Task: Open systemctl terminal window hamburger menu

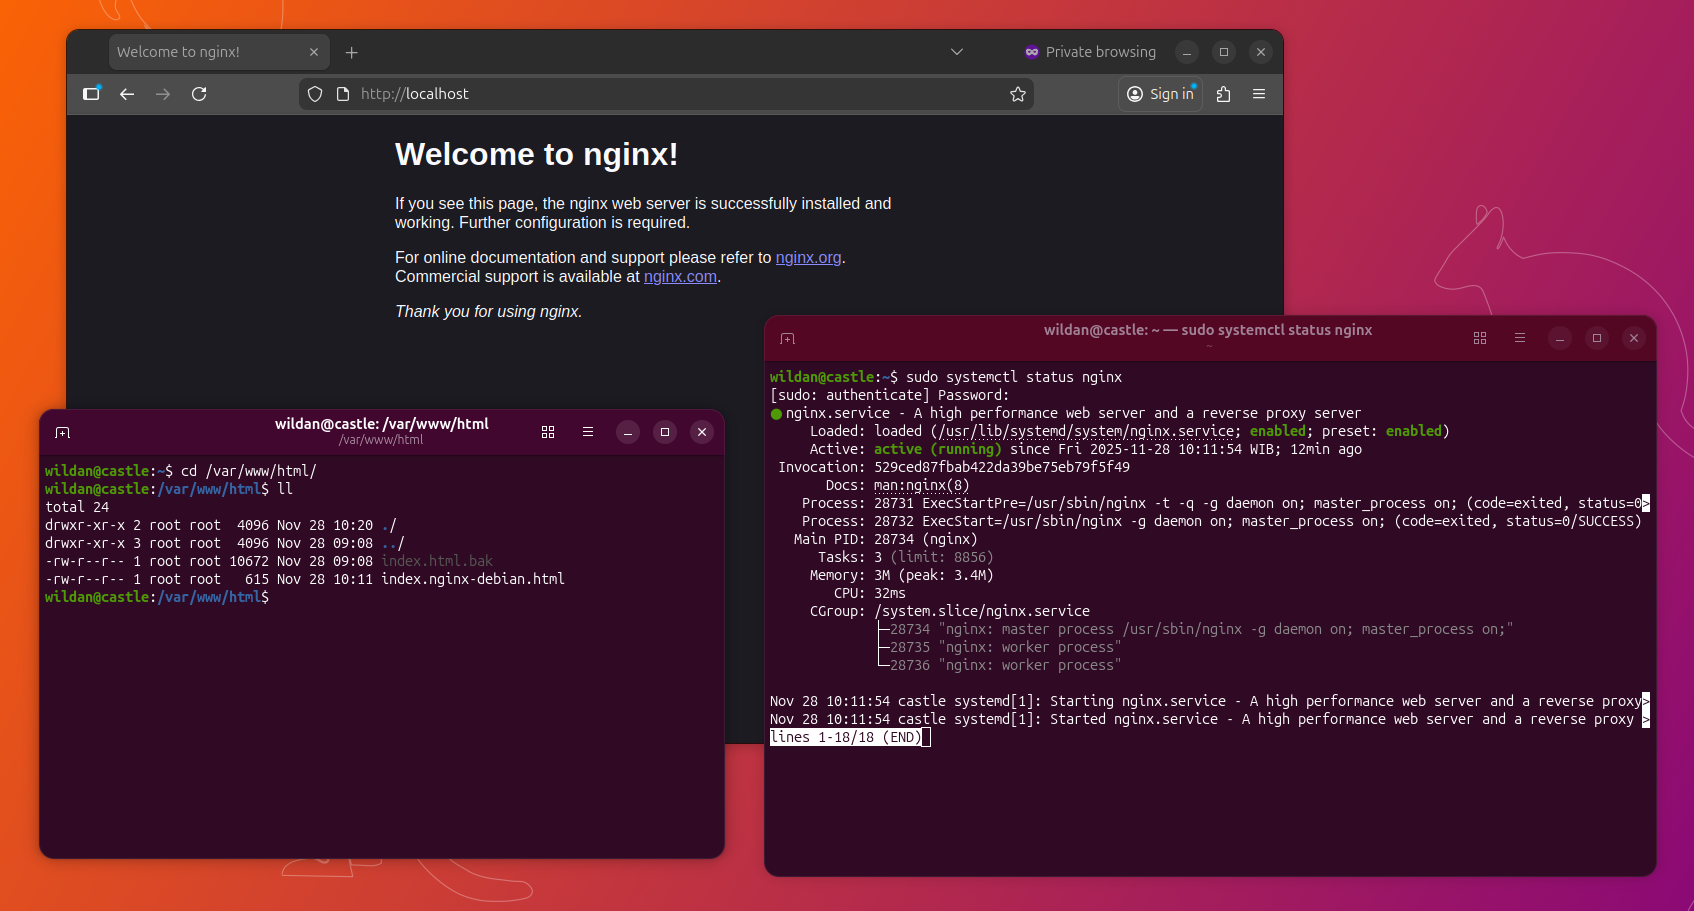Action: [x=1520, y=338]
